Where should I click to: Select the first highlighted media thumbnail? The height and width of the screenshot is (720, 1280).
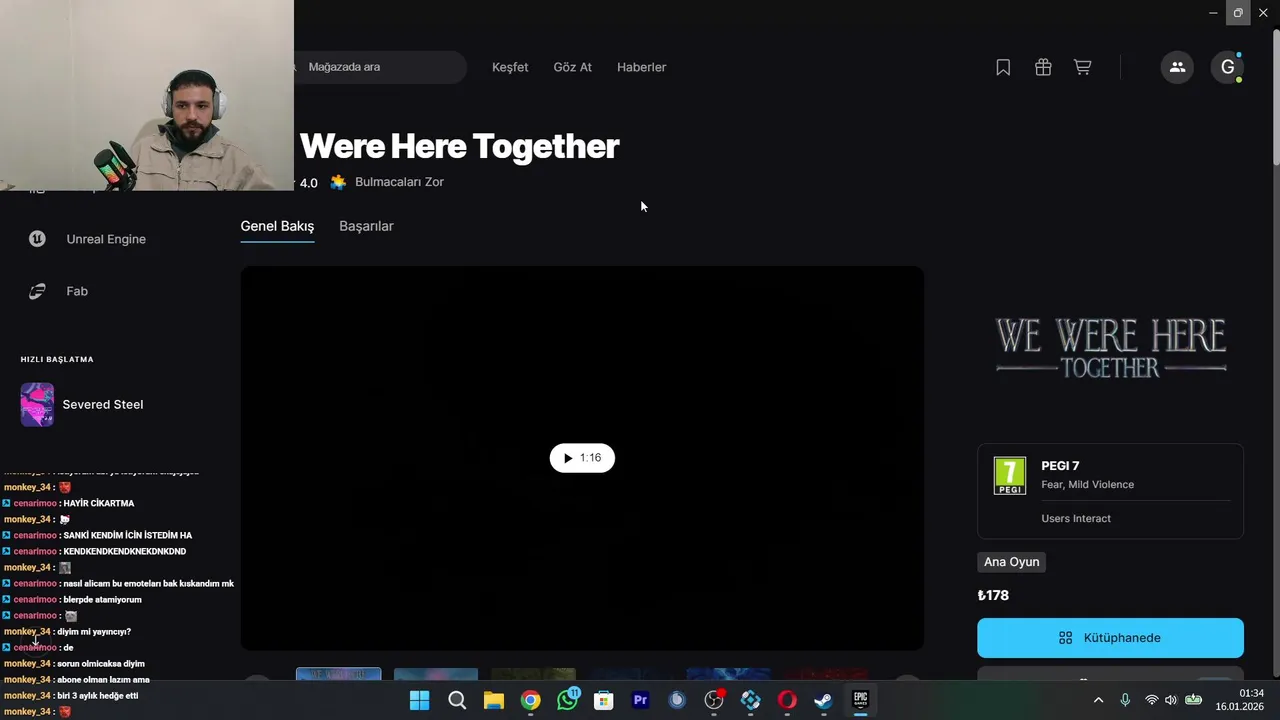pyautogui.click(x=338, y=674)
